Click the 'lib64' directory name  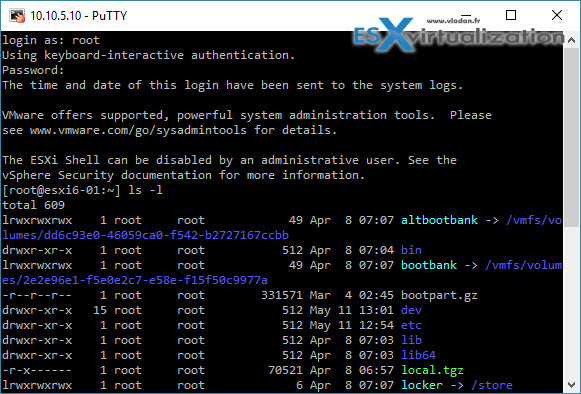[x=418, y=355]
